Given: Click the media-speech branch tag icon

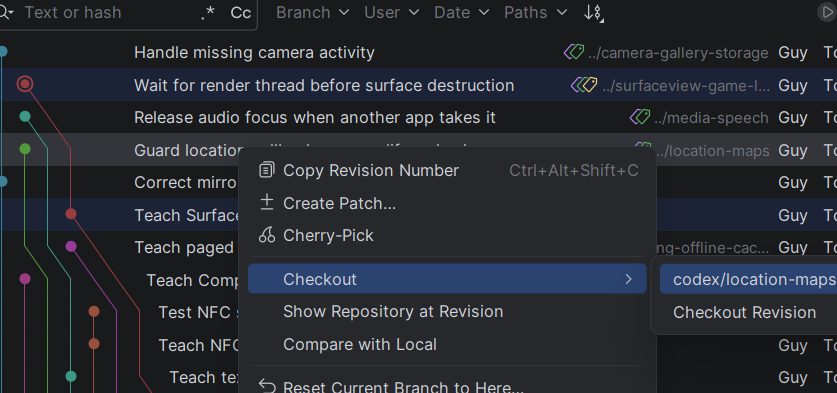Looking at the screenshot, I should [640, 117].
